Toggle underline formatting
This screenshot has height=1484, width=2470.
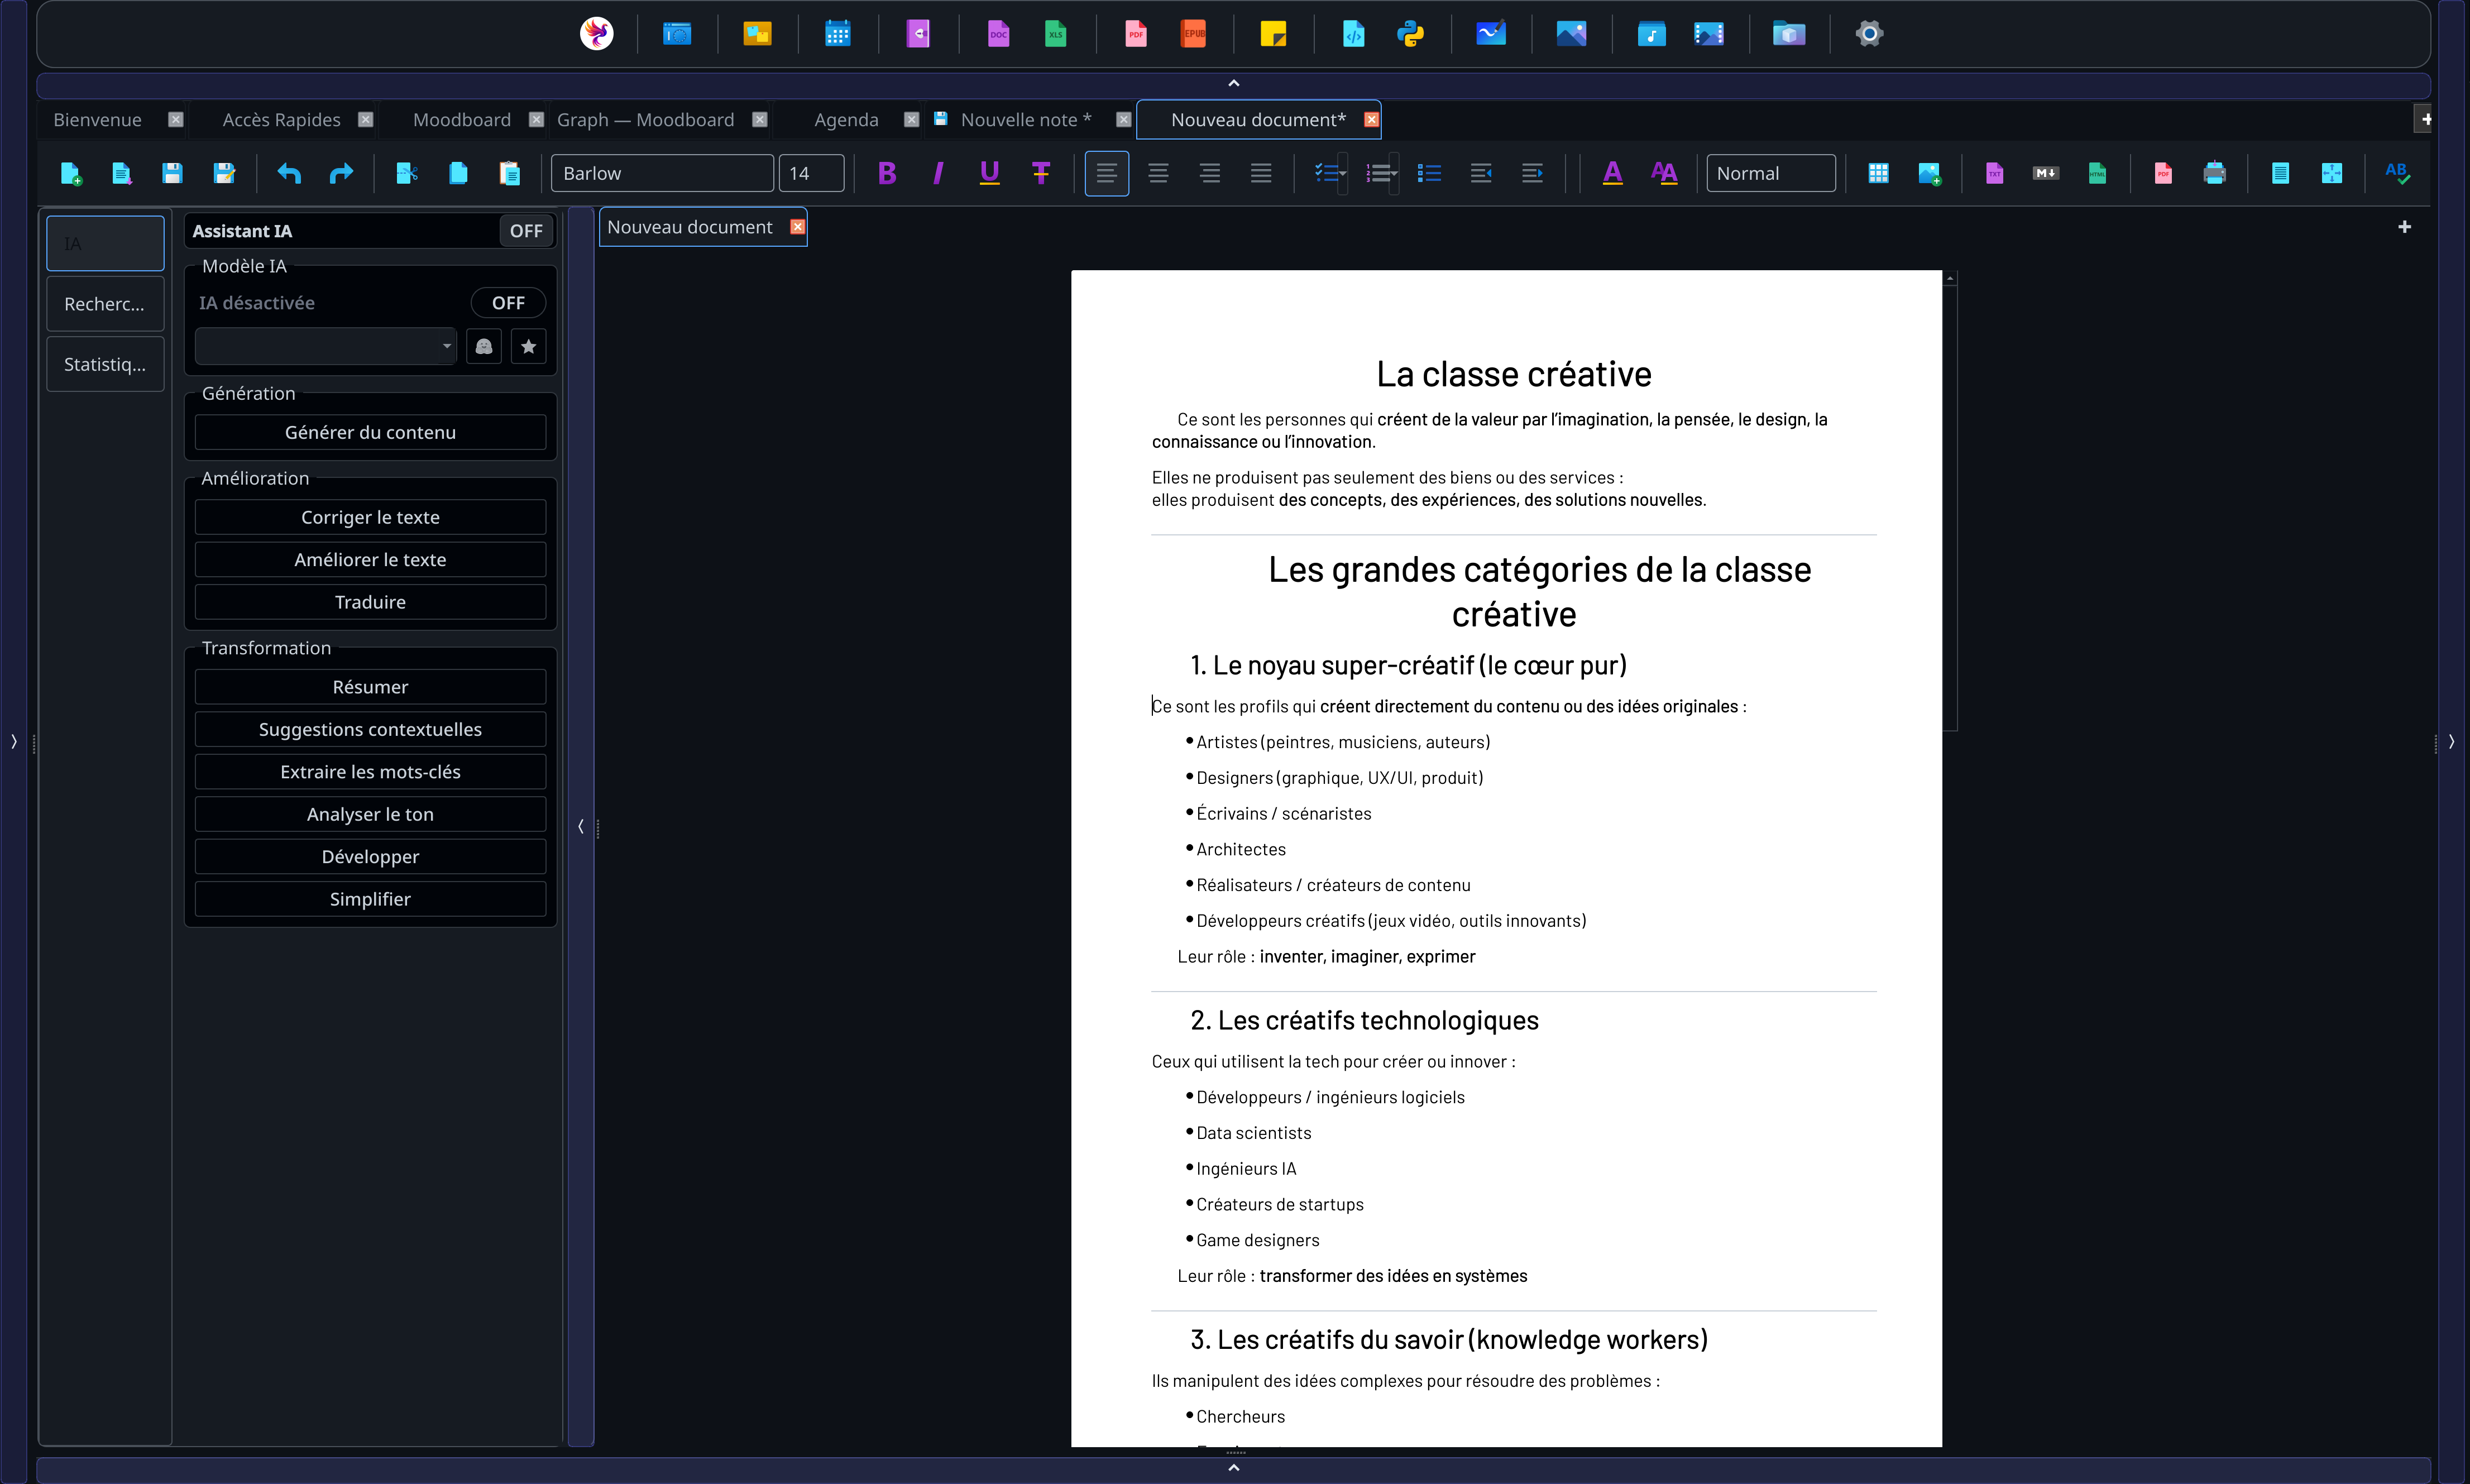click(x=989, y=174)
